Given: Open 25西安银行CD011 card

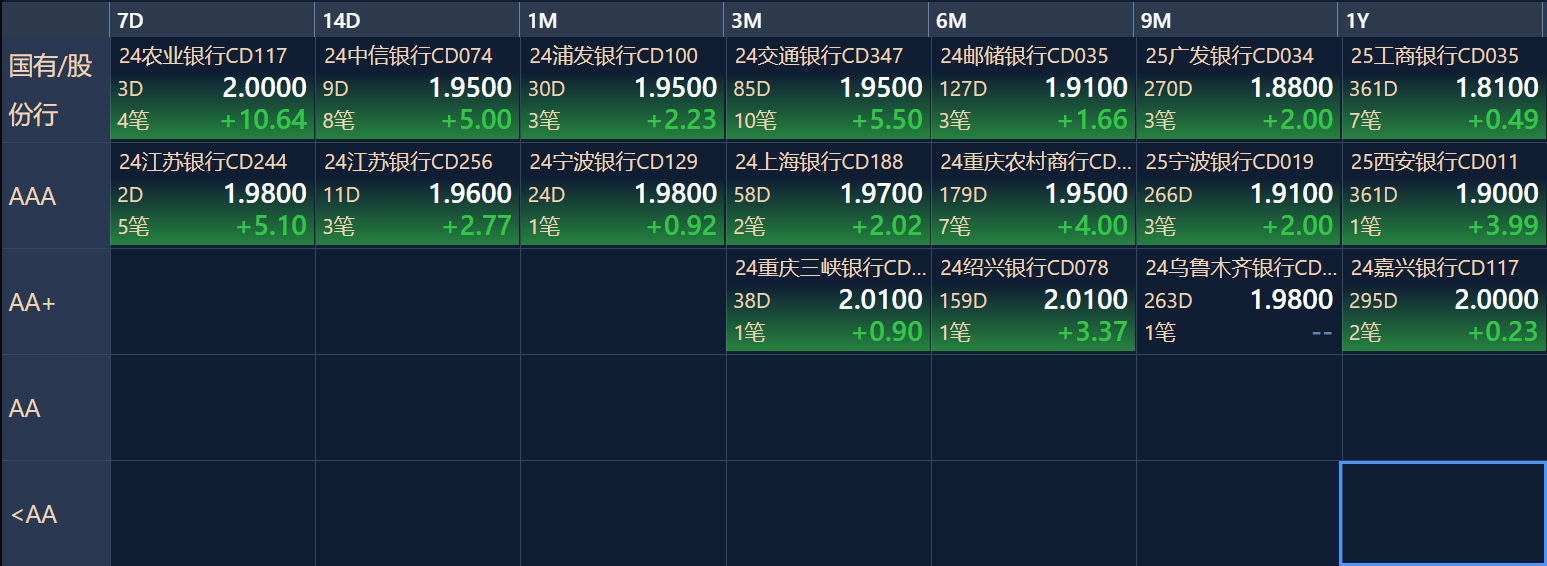Looking at the screenshot, I should pyautogui.click(x=1444, y=194).
